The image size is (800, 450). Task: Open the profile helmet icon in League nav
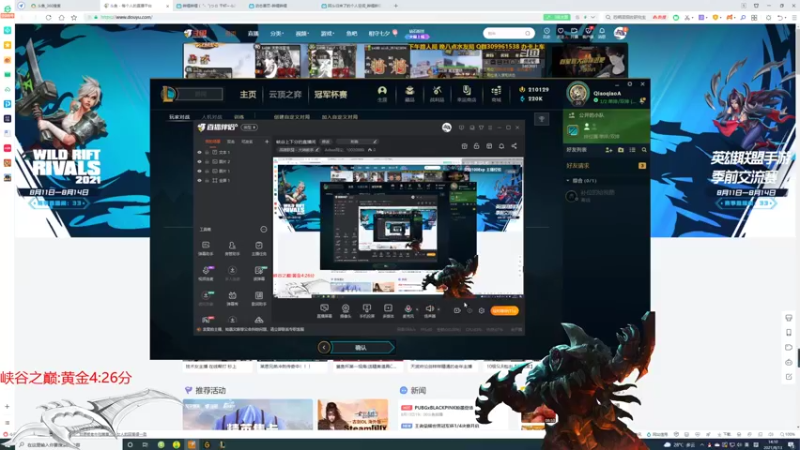[382, 93]
